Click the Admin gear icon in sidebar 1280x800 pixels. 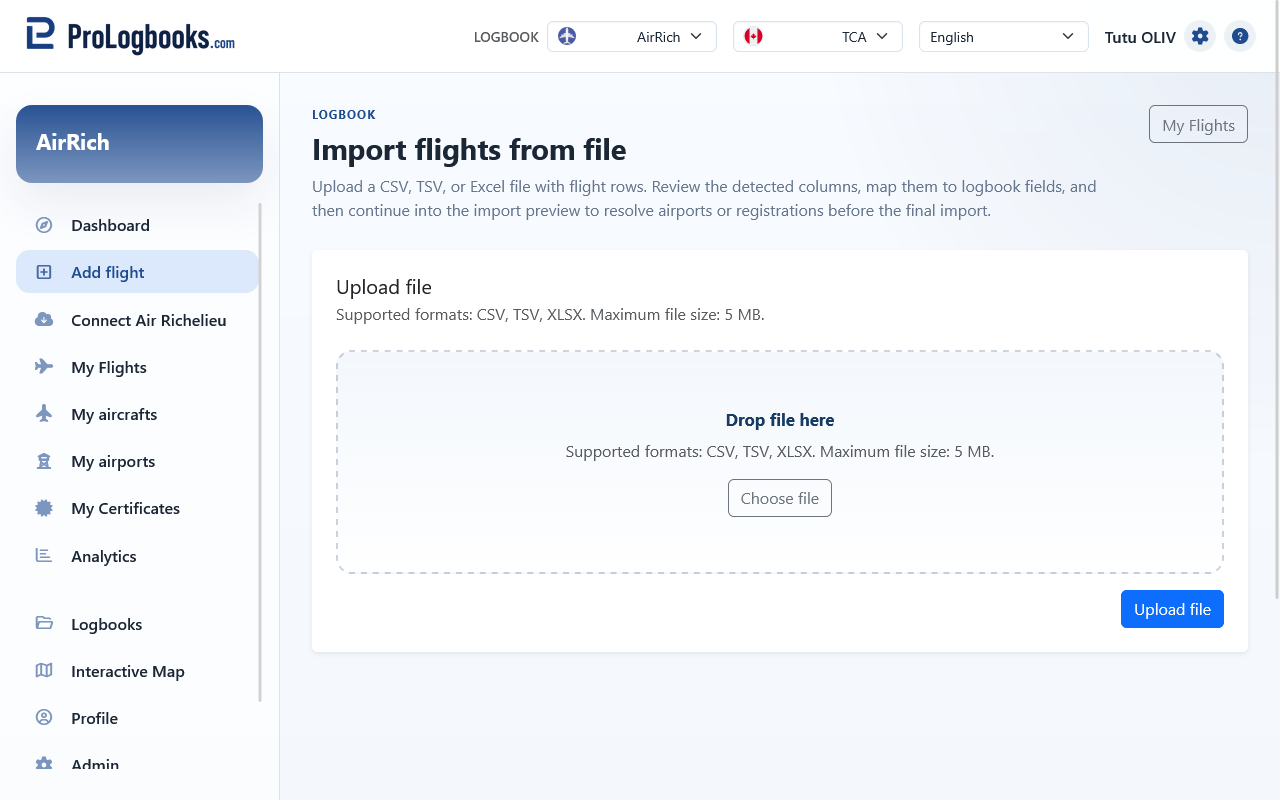tap(44, 765)
